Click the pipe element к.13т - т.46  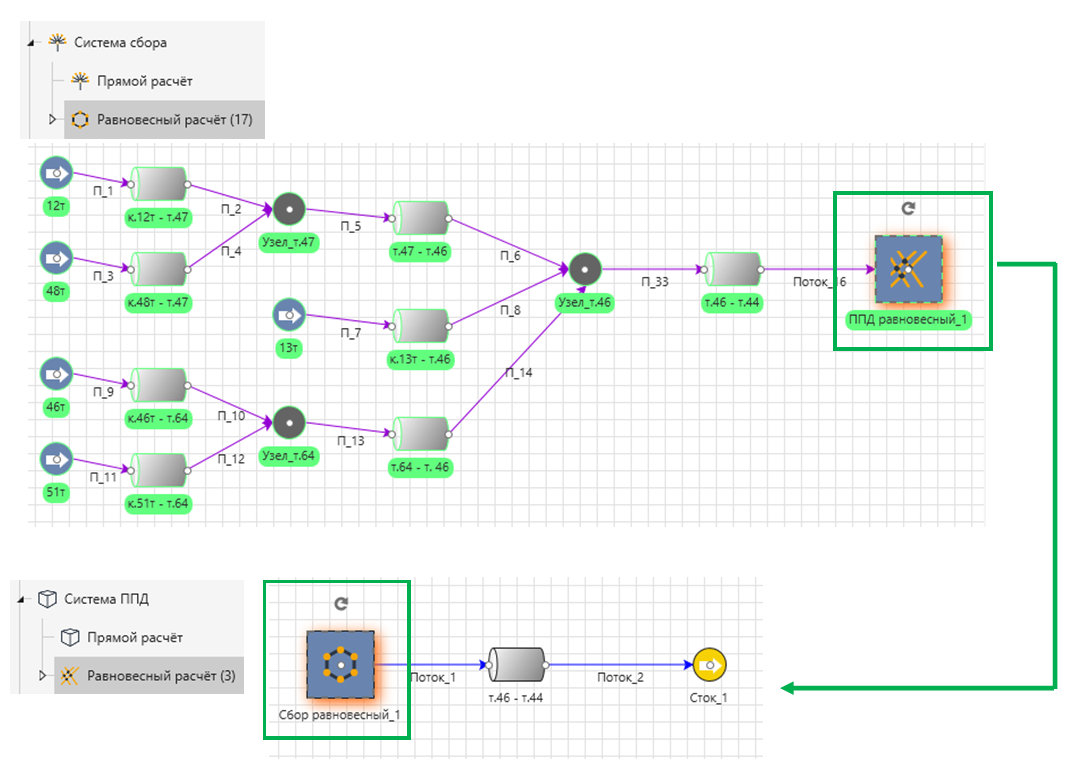[421, 326]
